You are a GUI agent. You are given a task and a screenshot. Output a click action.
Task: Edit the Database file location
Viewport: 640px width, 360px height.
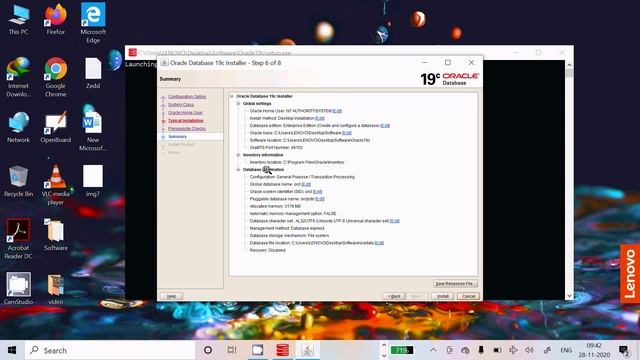tap(379, 243)
